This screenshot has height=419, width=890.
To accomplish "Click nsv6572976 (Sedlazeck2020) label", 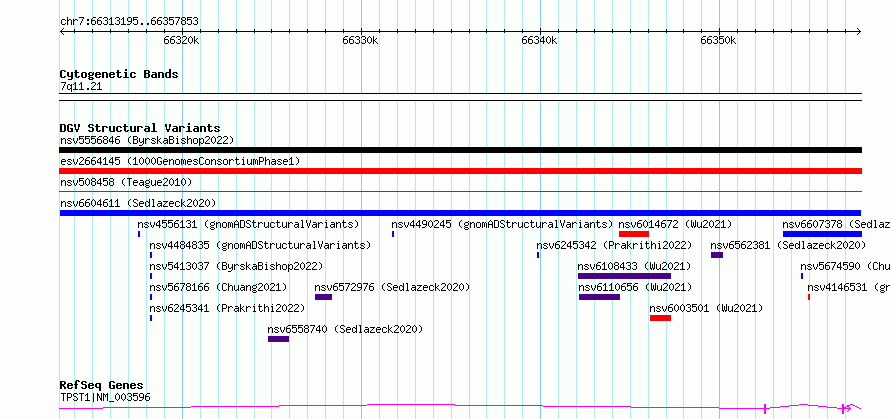I will tap(392, 287).
